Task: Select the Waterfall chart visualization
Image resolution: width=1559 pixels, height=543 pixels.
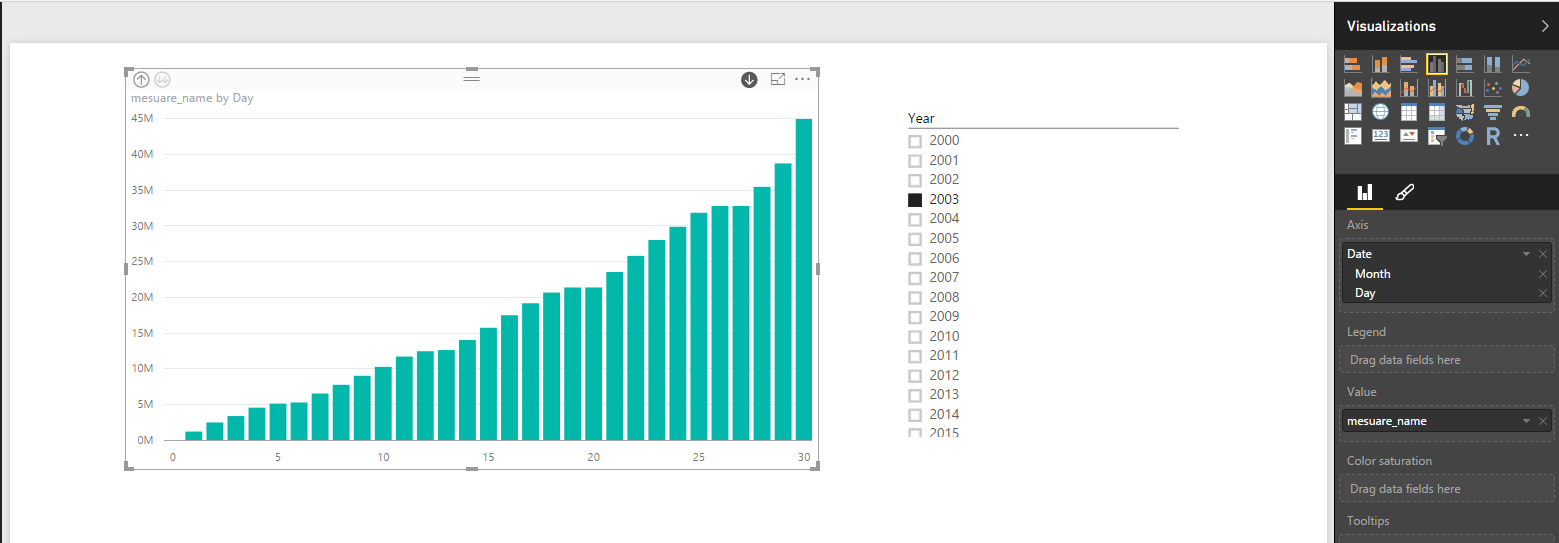Action: coord(1465,88)
